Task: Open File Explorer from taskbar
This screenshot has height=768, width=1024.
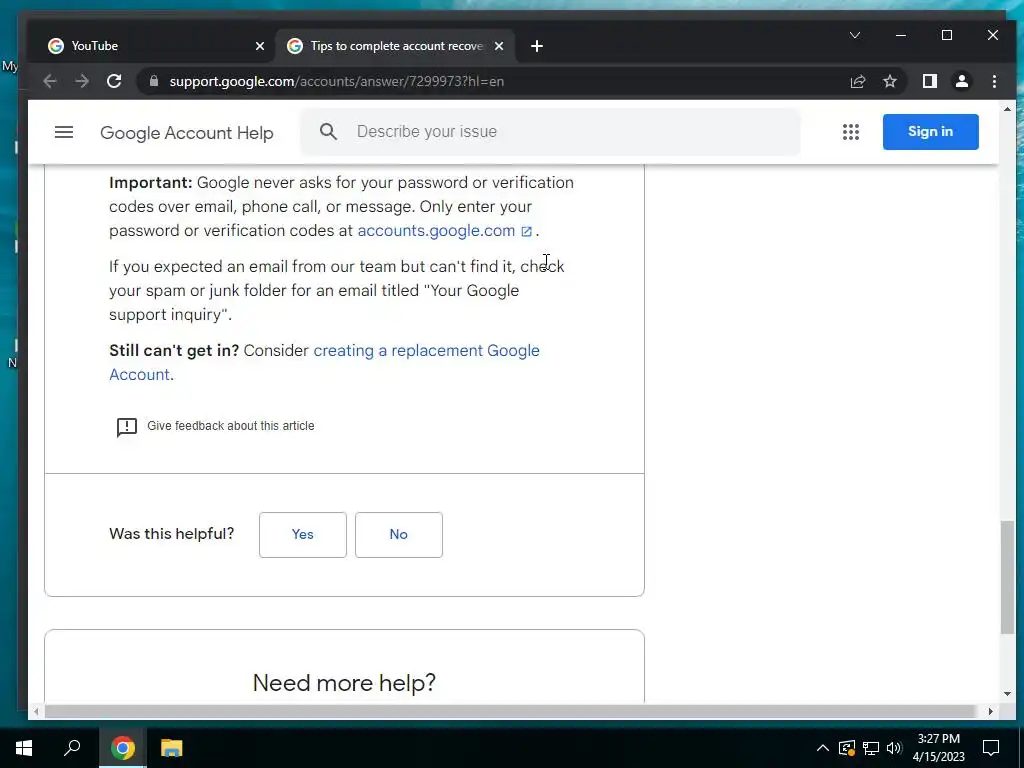Action: point(171,748)
